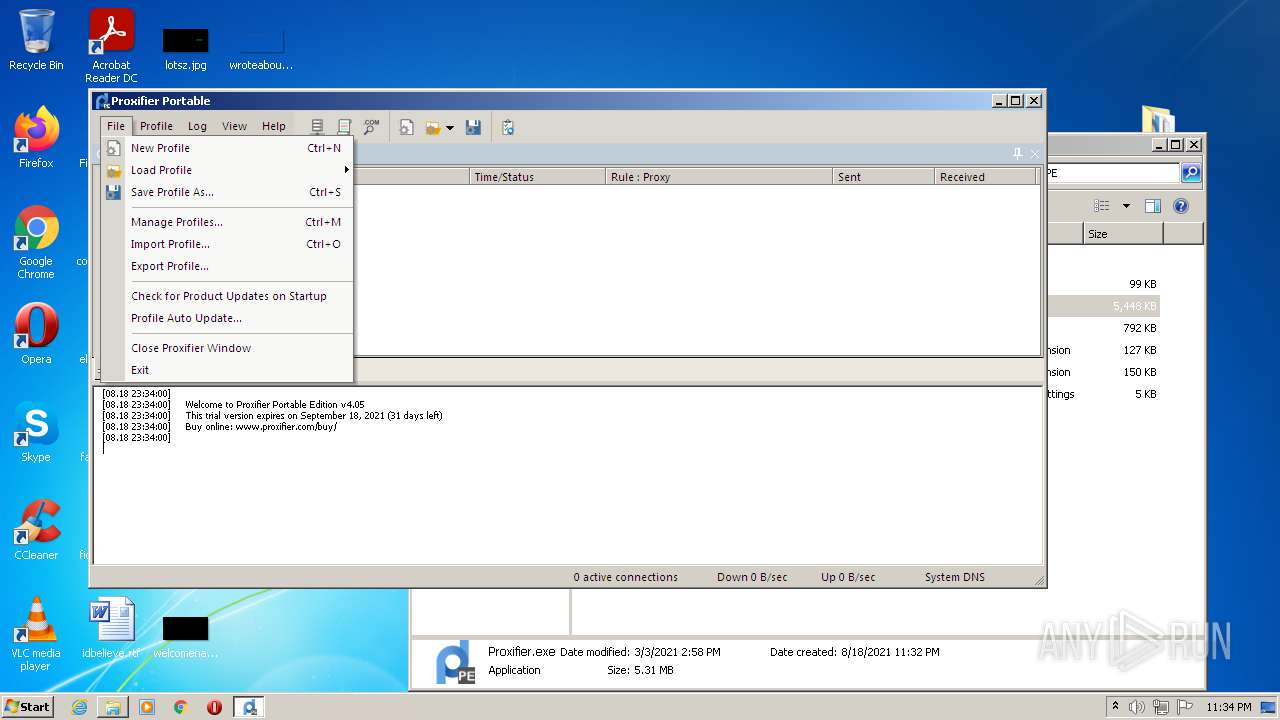This screenshot has height=720, width=1280.
Task: Sort Explorer list by Size column
Action: 1123,234
